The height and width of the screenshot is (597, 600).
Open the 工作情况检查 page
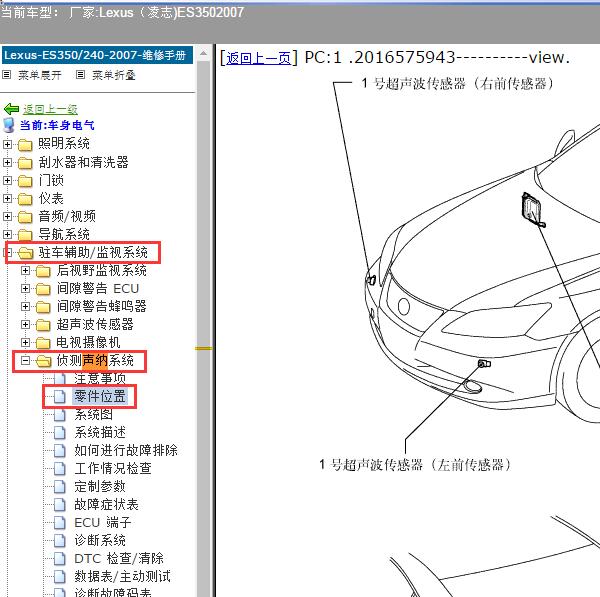coord(113,468)
